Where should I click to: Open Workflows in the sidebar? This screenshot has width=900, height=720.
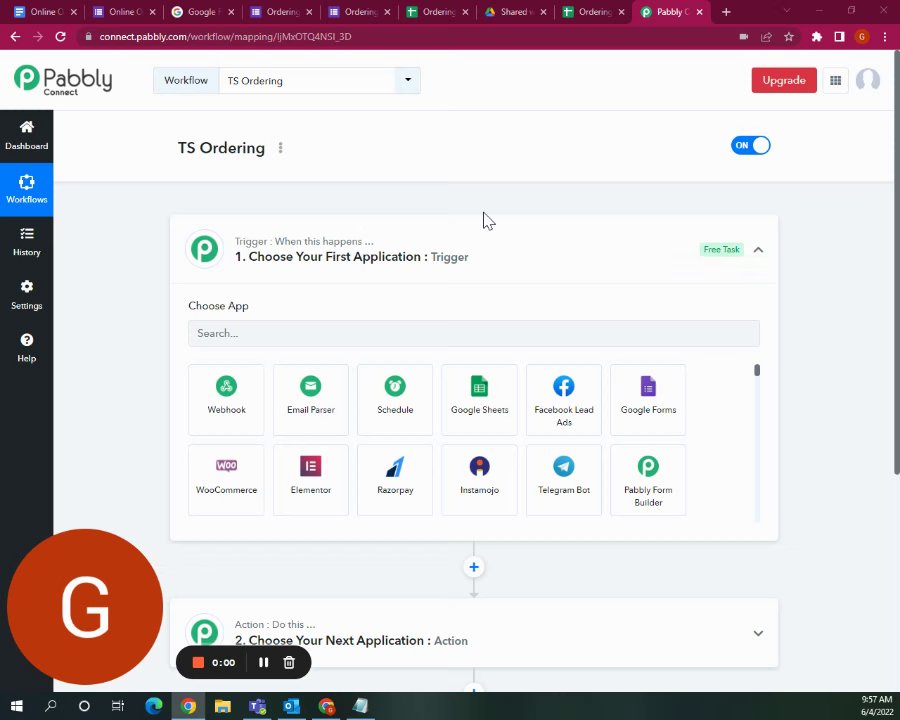(26, 189)
